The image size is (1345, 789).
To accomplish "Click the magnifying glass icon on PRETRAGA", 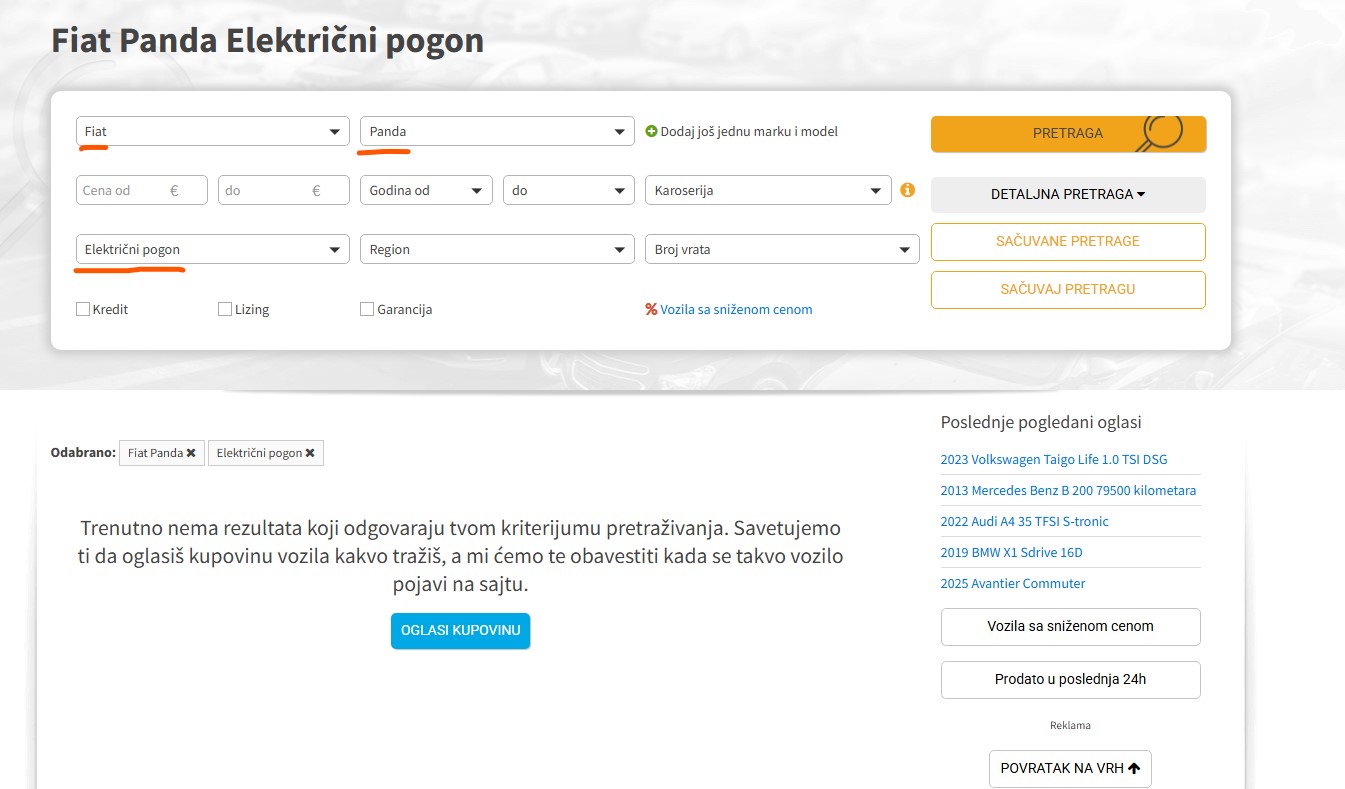I will coord(1160,133).
